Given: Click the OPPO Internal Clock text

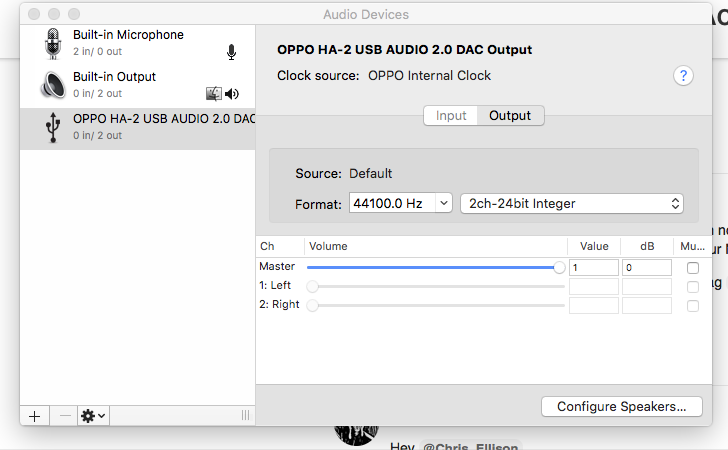Looking at the screenshot, I should coord(429,75).
